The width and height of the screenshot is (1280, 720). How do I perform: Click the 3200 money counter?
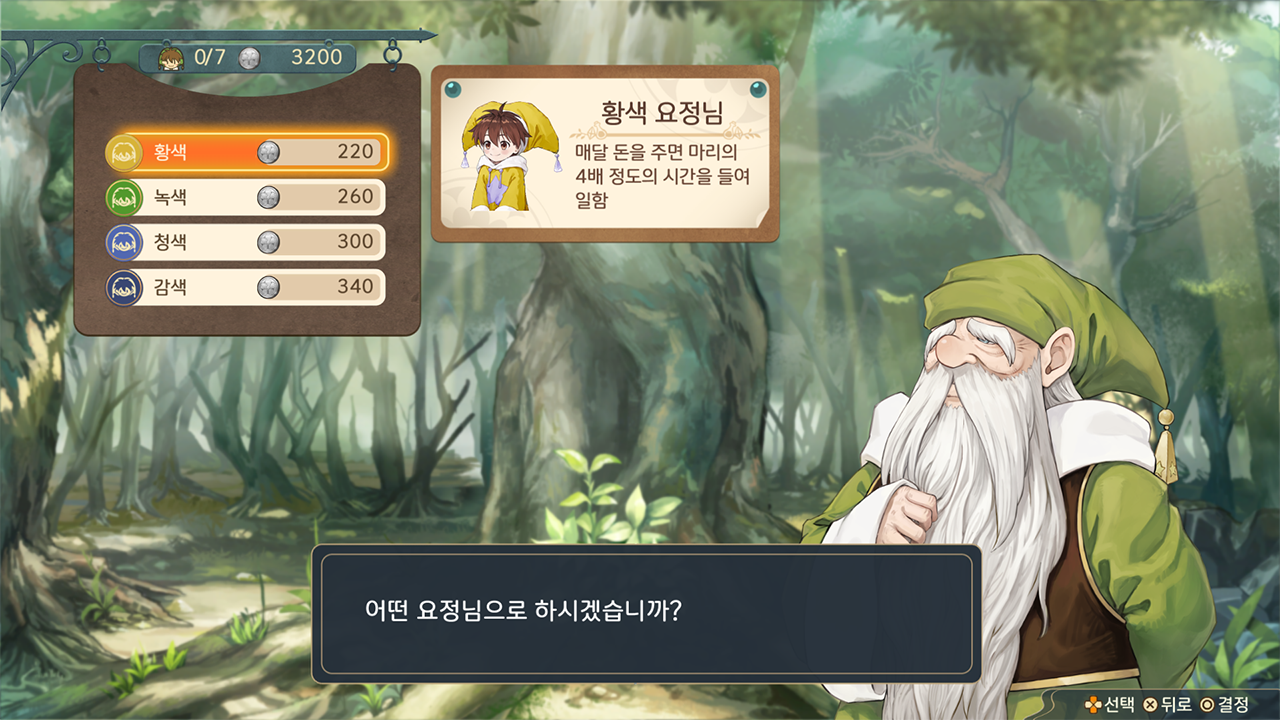click(316, 57)
